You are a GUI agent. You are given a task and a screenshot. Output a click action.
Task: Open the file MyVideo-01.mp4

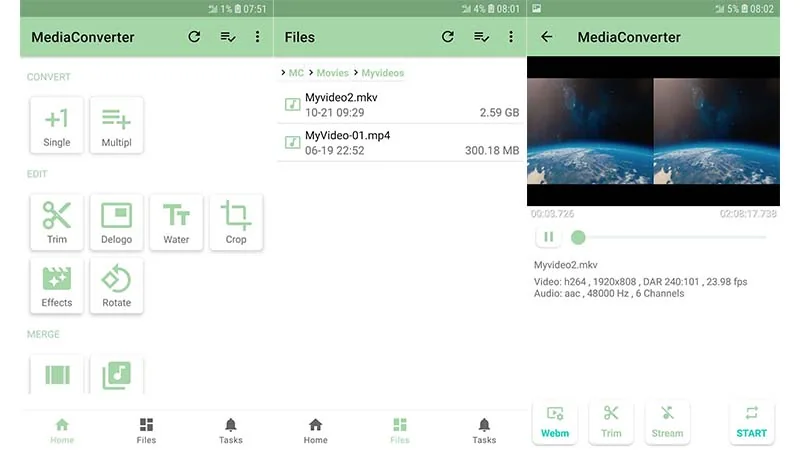[x=400, y=142]
